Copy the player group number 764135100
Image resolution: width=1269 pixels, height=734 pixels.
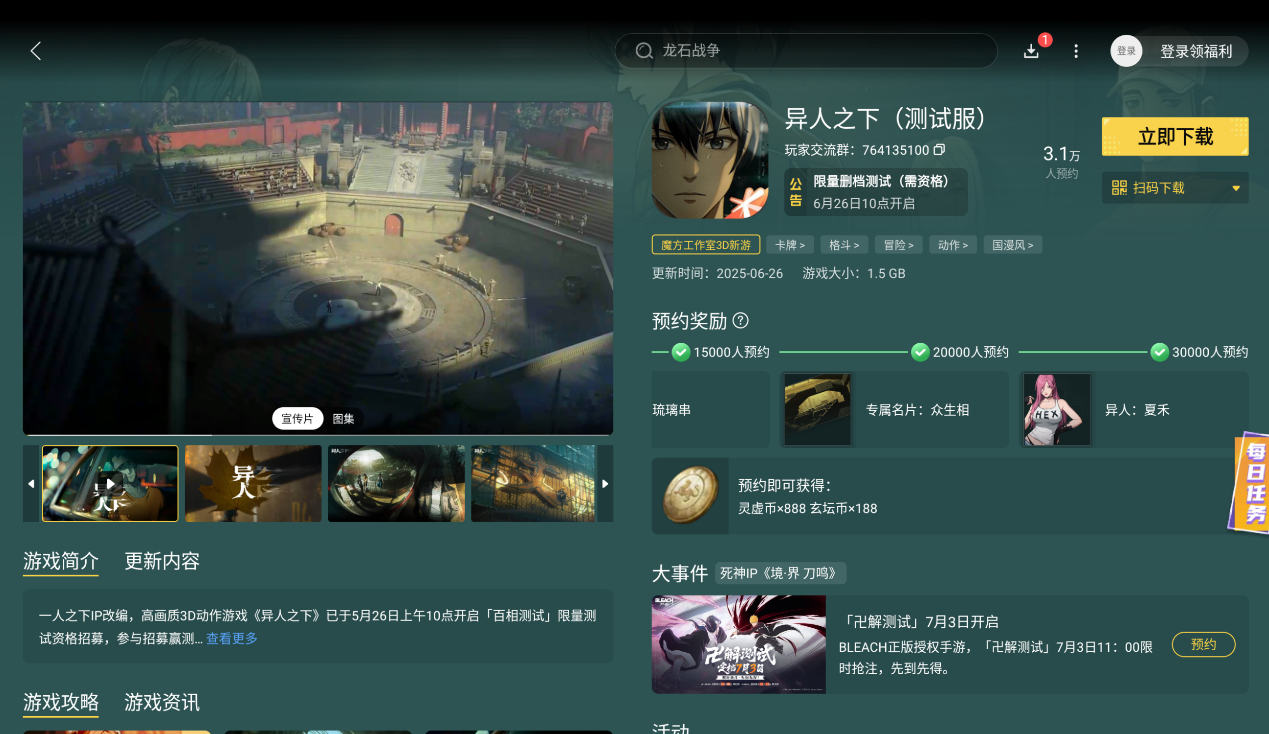coord(939,150)
